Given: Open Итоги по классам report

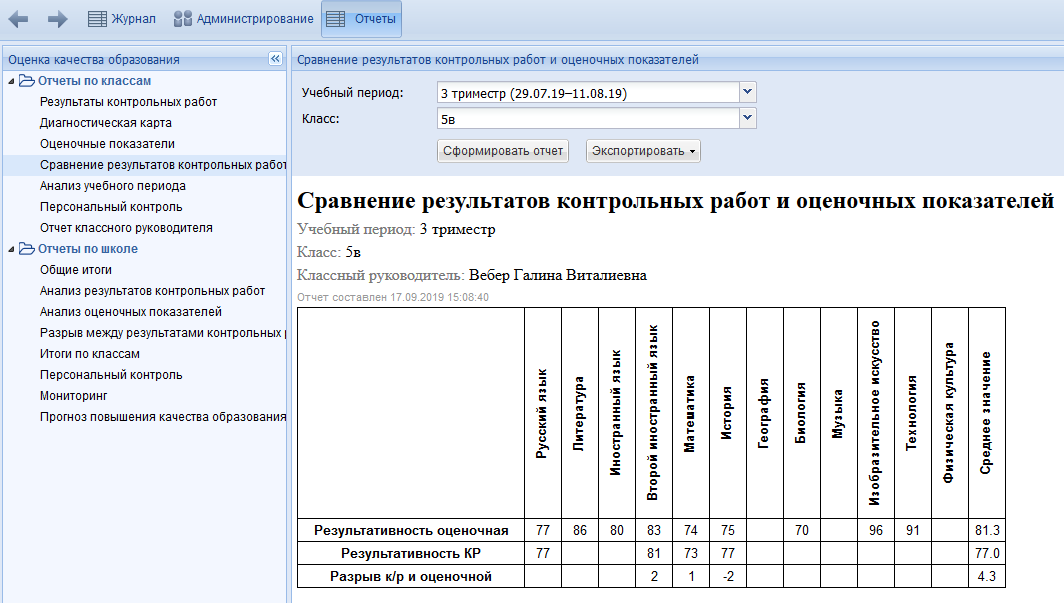Looking at the screenshot, I should coord(90,354).
